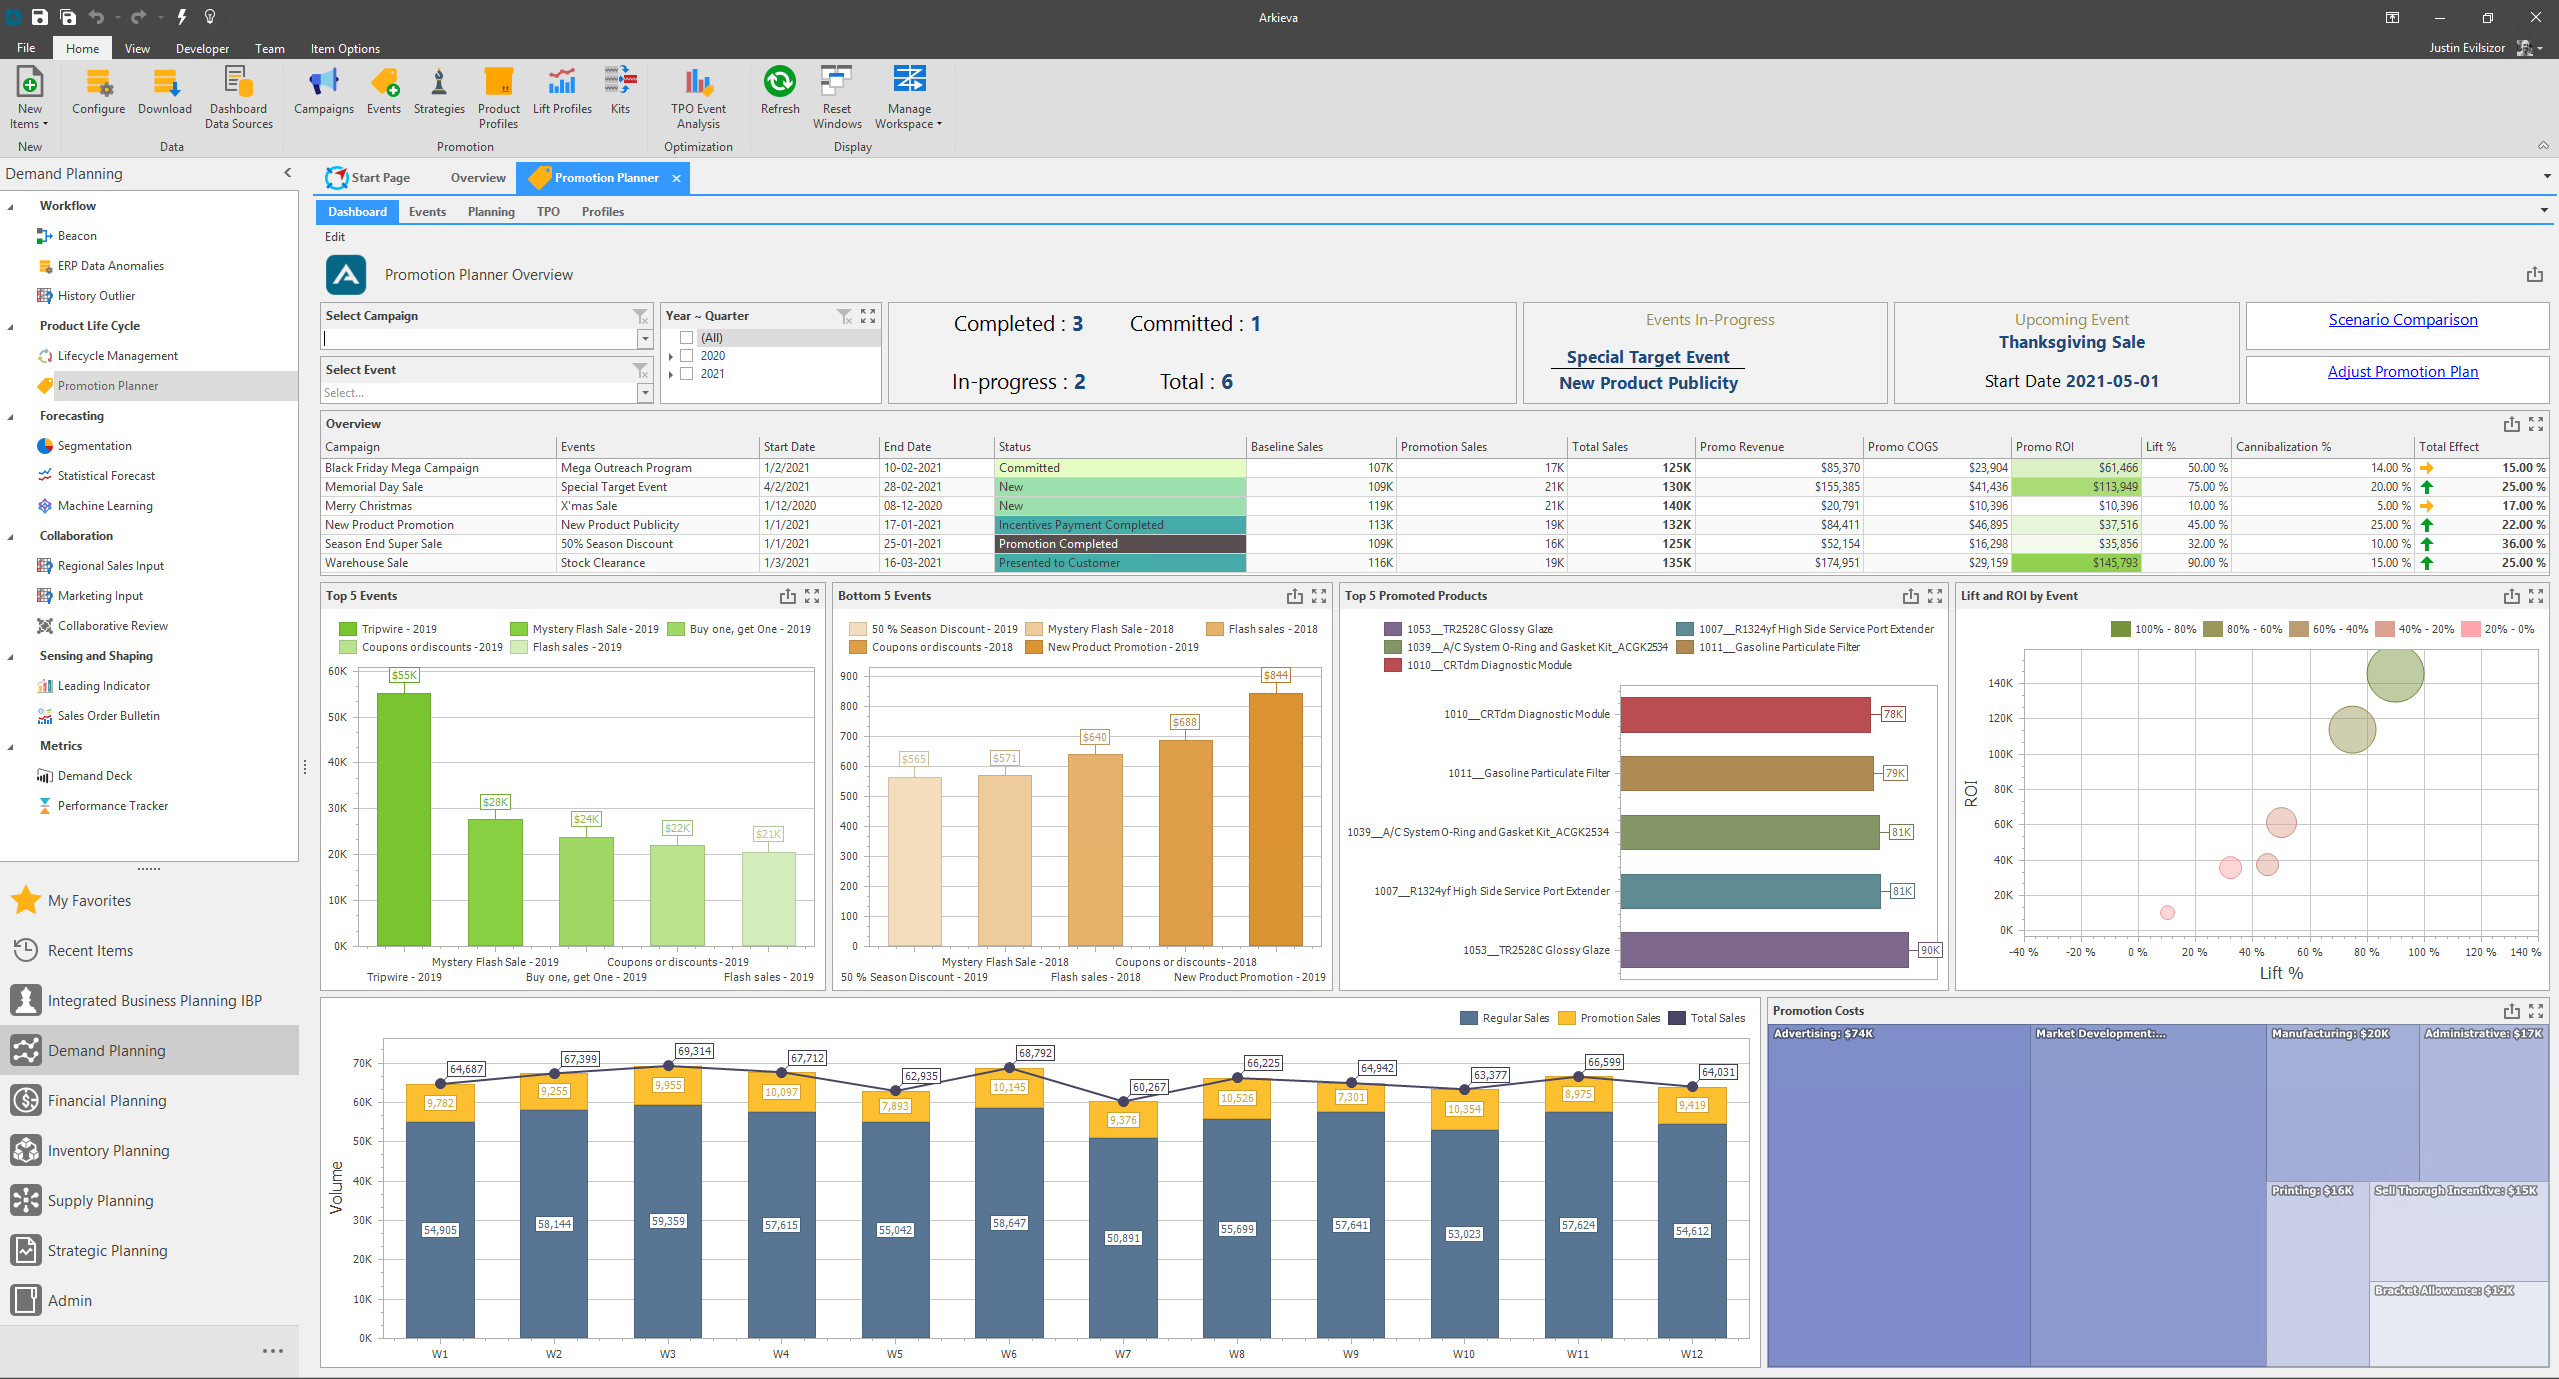This screenshot has height=1379, width=2559.
Task: Click Edit above the dashboard
Action: (335, 237)
